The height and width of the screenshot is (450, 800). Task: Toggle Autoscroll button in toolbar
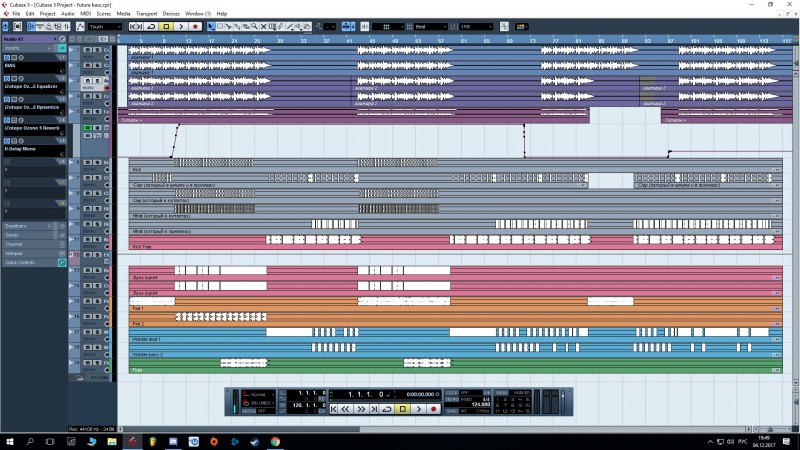pos(348,27)
